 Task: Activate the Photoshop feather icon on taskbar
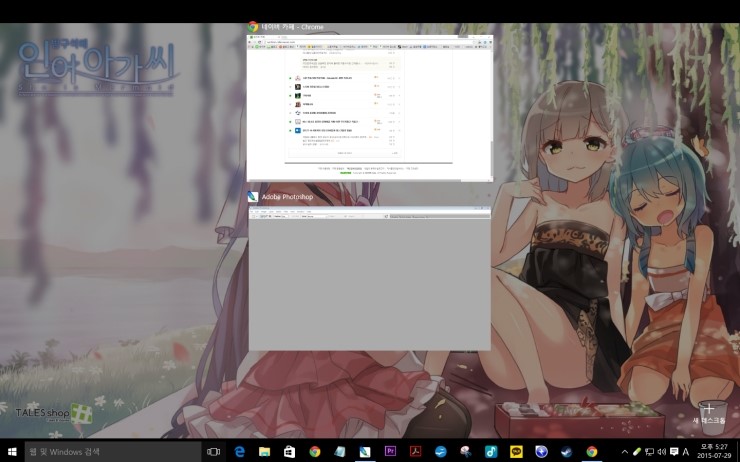(x=365, y=452)
